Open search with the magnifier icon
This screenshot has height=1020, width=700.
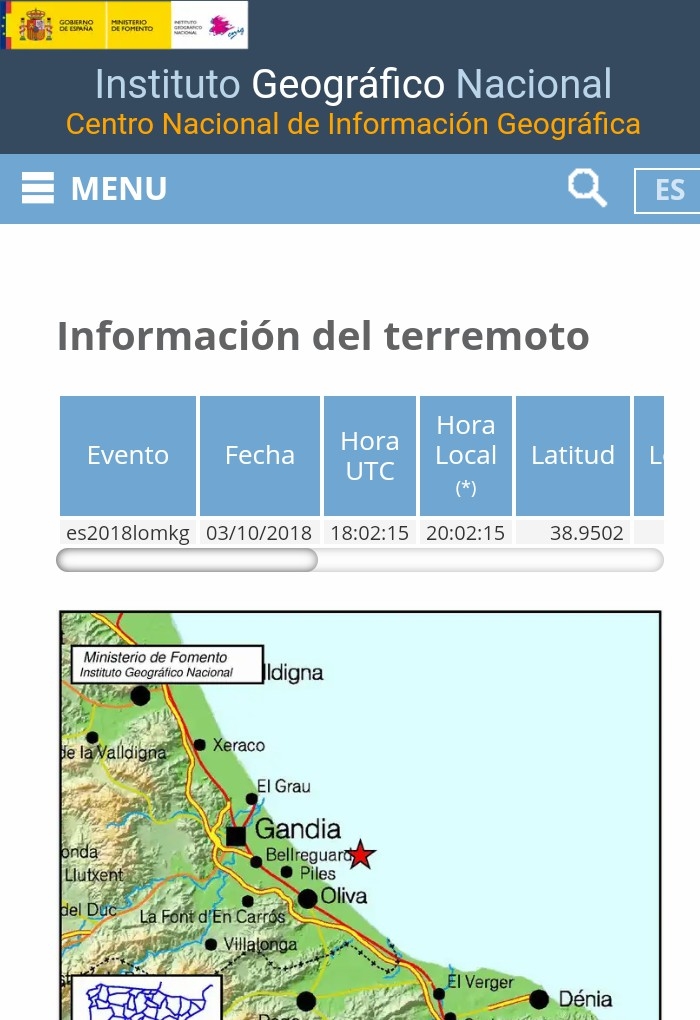pyautogui.click(x=587, y=187)
